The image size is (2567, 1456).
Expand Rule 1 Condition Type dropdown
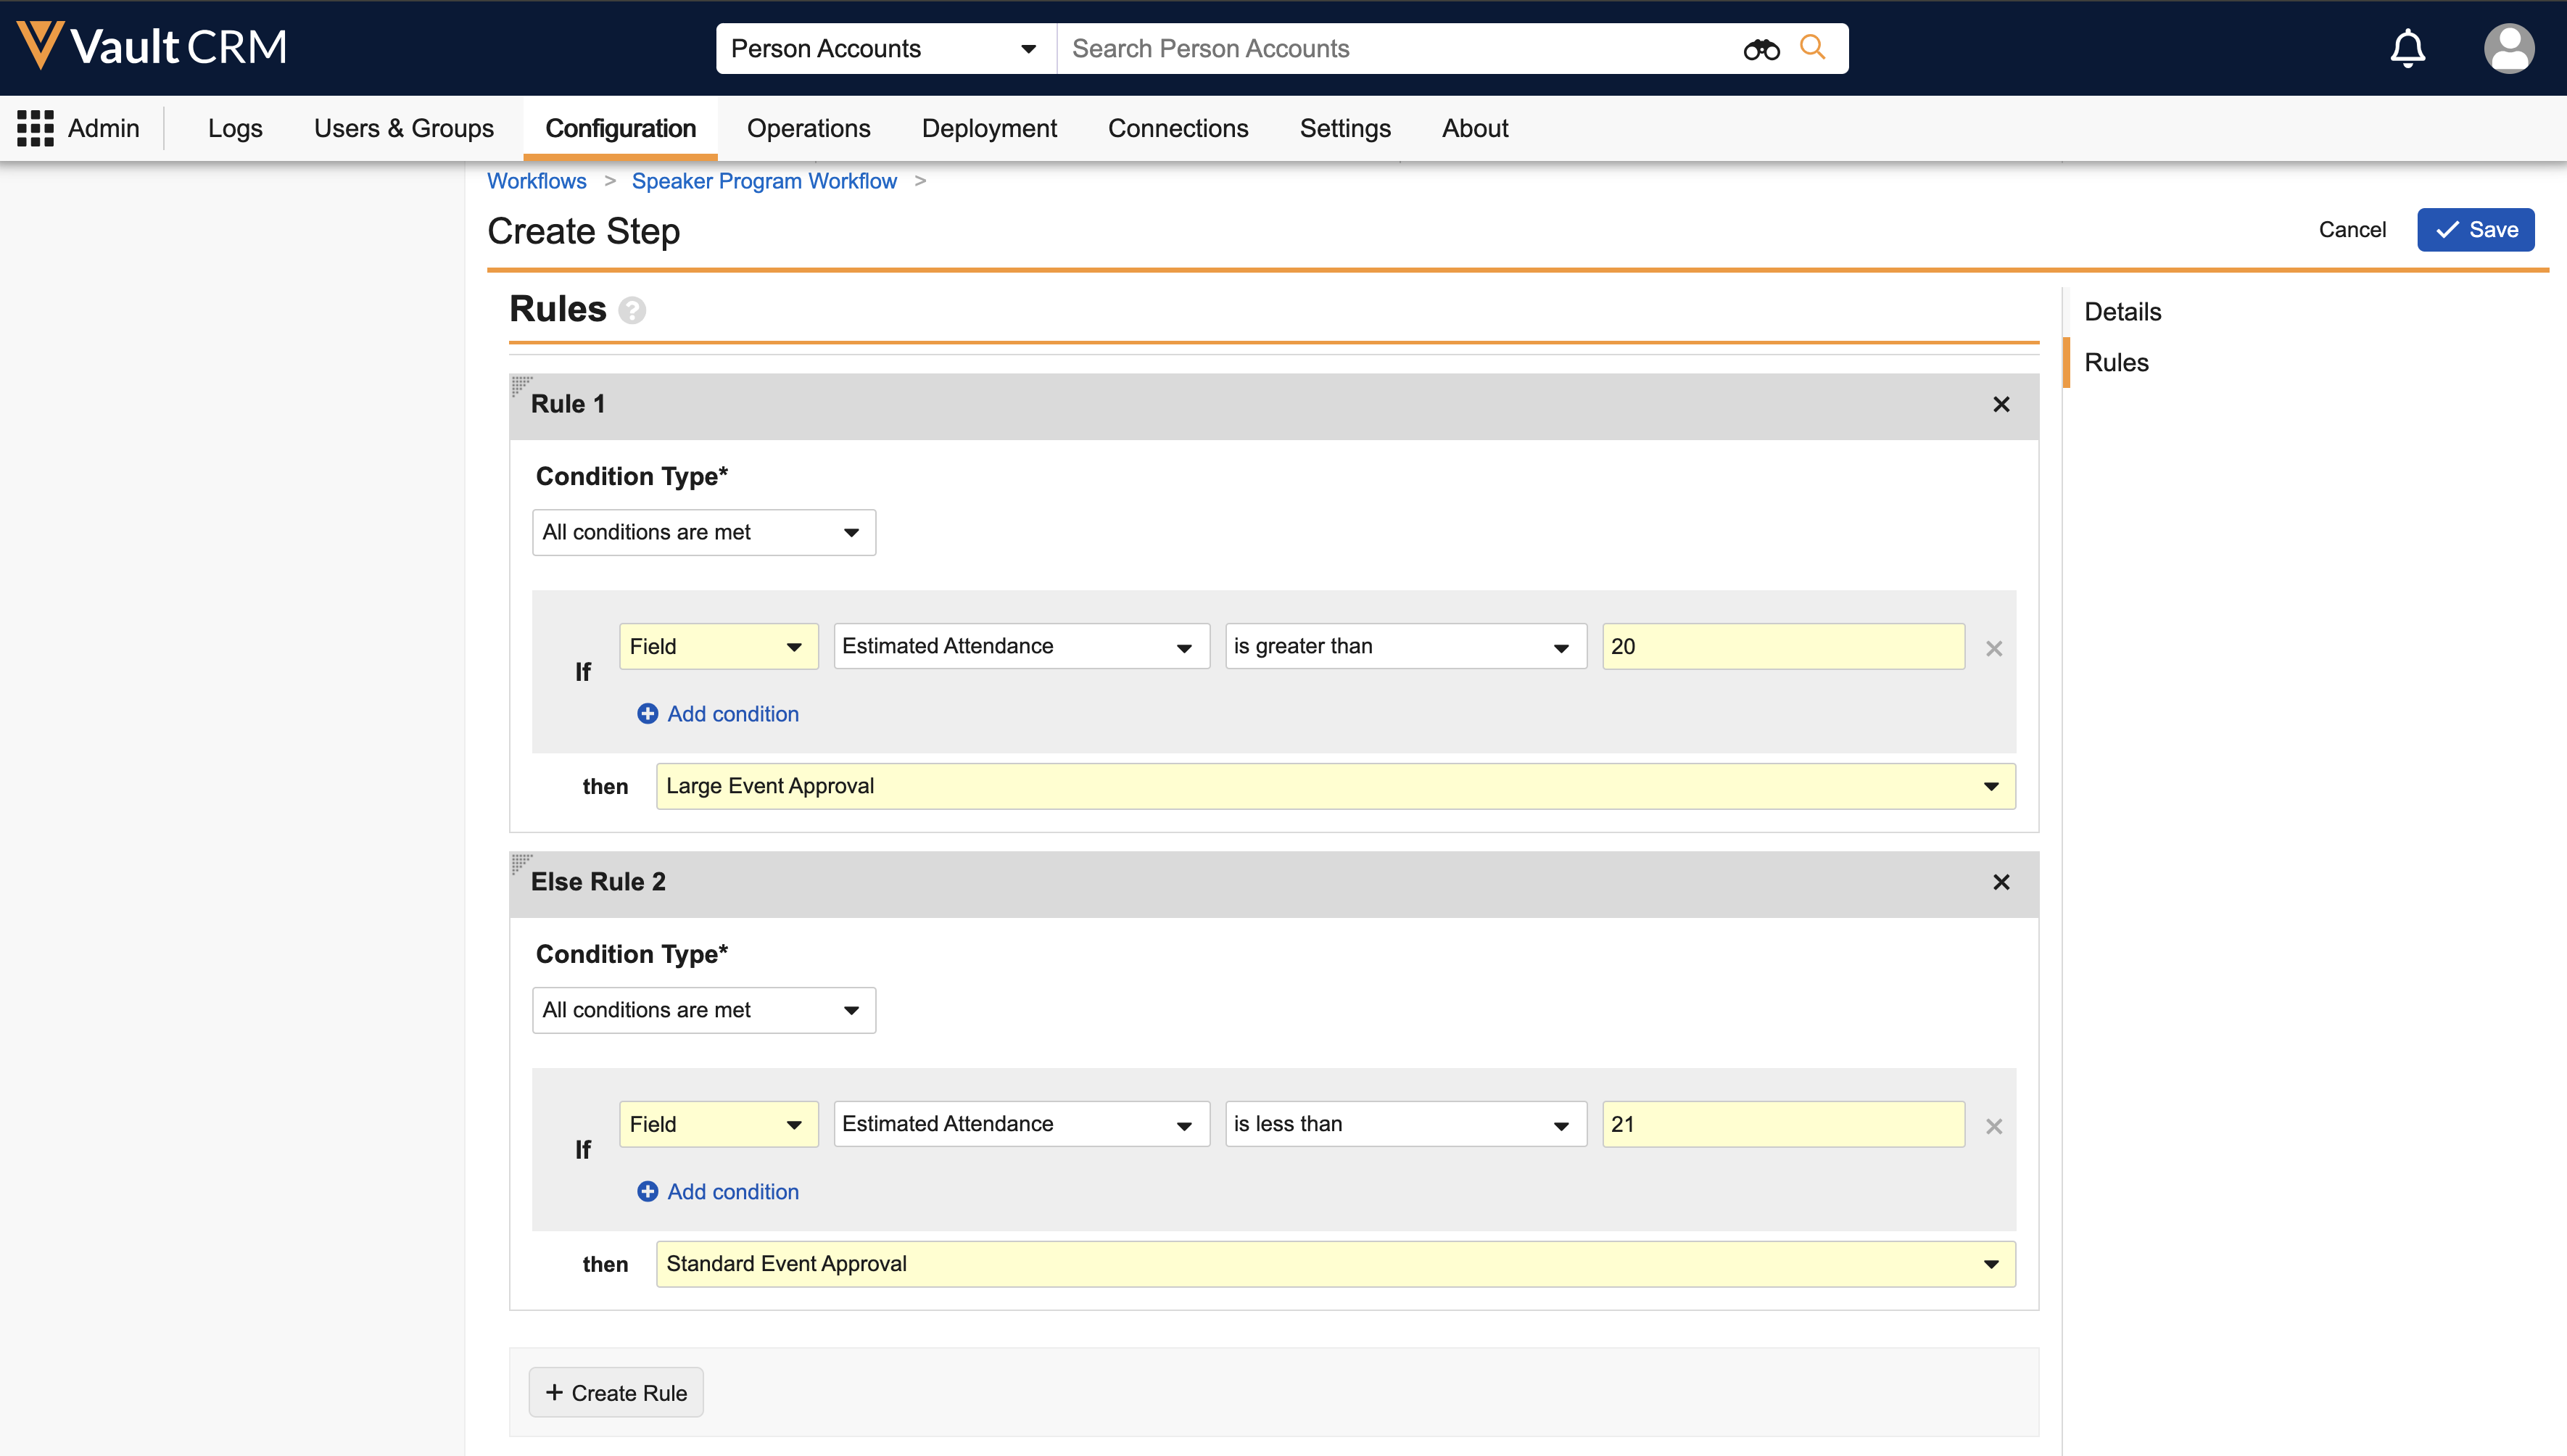703,533
